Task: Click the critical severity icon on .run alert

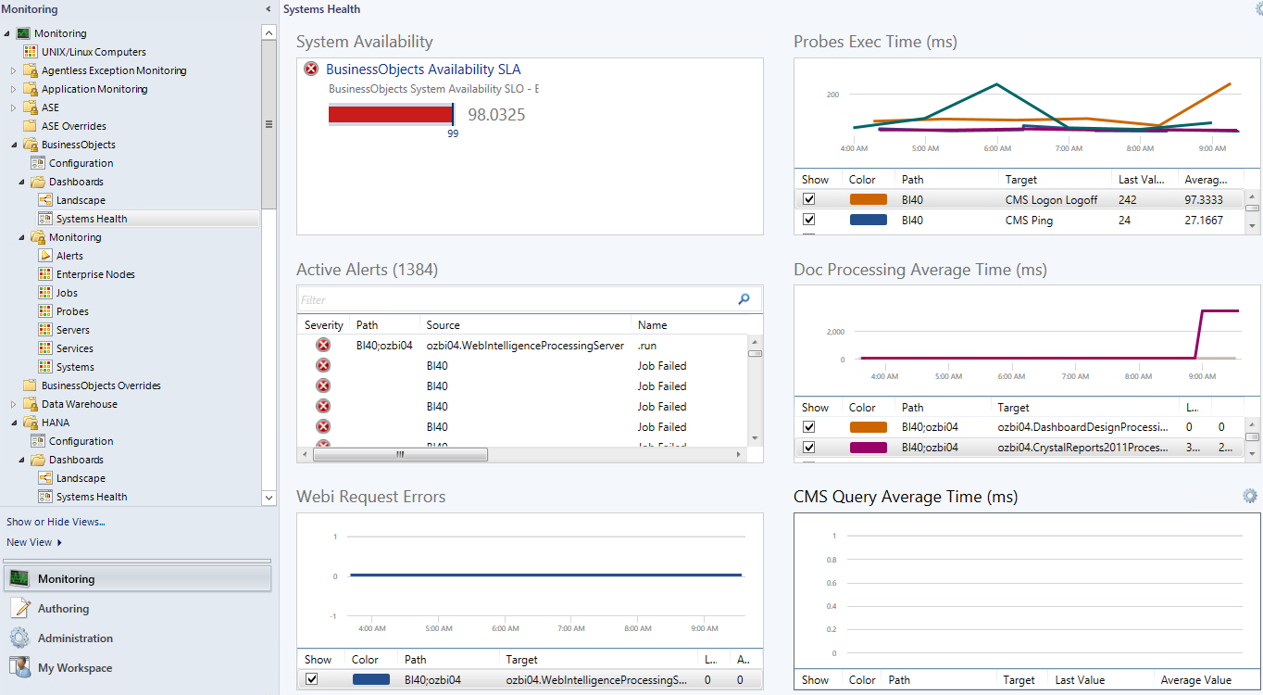Action: (323, 345)
